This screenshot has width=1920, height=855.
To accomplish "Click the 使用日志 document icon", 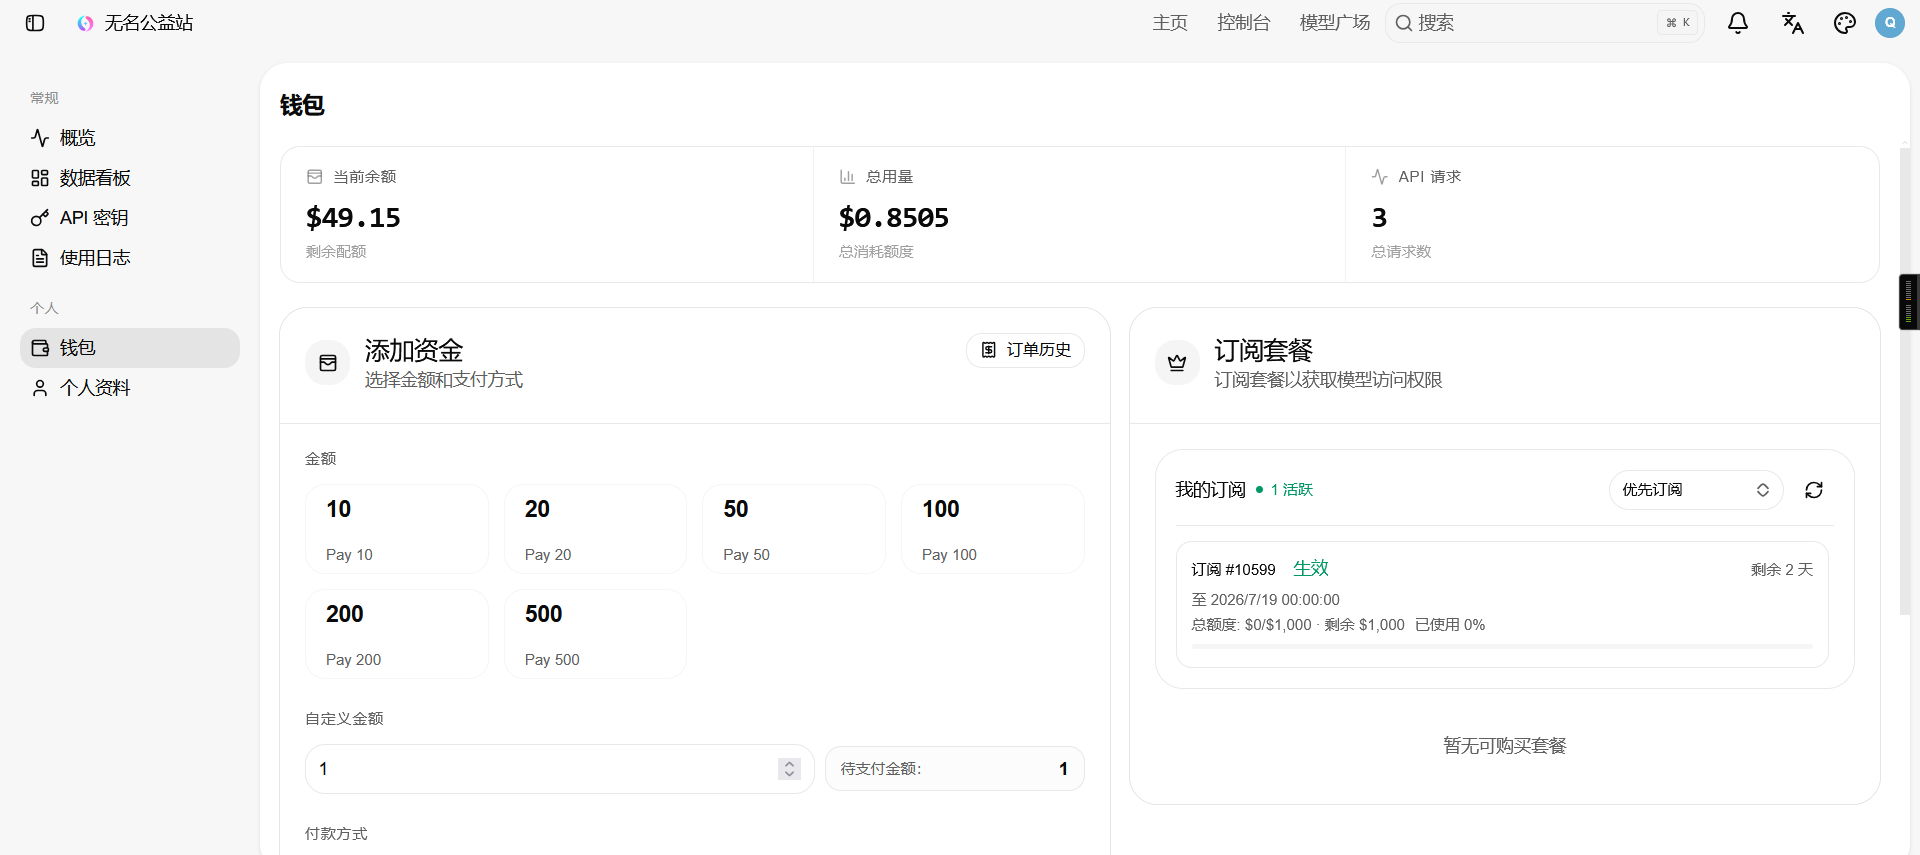I will 40,258.
